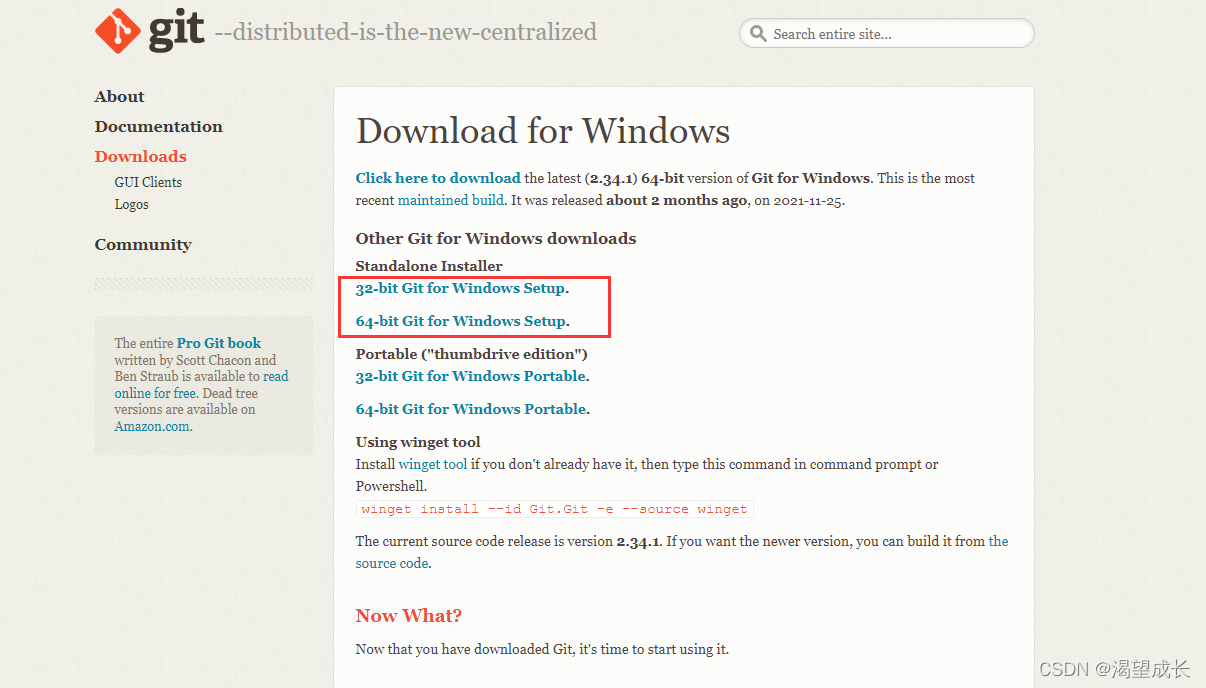Open the About page
The width and height of the screenshot is (1206, 688).
coord(119,97)
